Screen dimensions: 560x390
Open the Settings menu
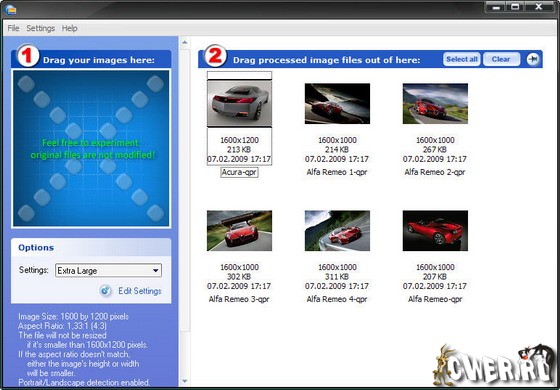point(41,28)
